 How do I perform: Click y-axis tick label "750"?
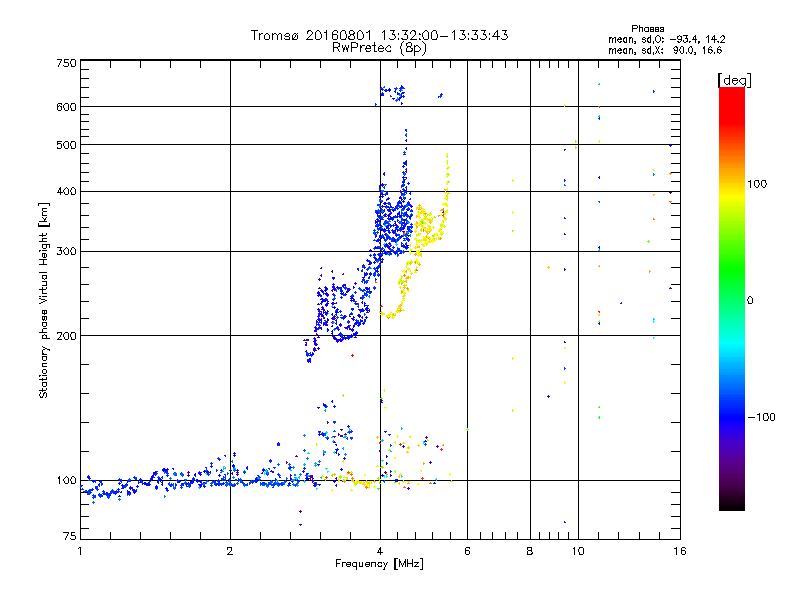pyautogui.click(x=66, y=63)
